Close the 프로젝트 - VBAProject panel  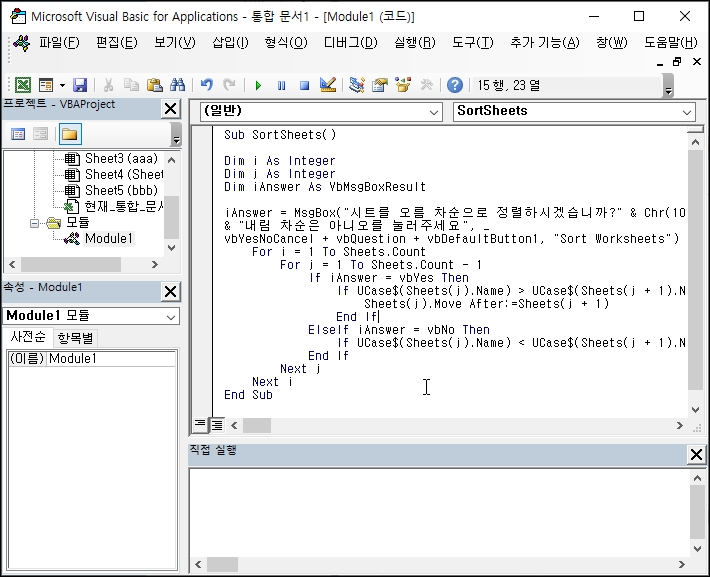click(171, 109)
